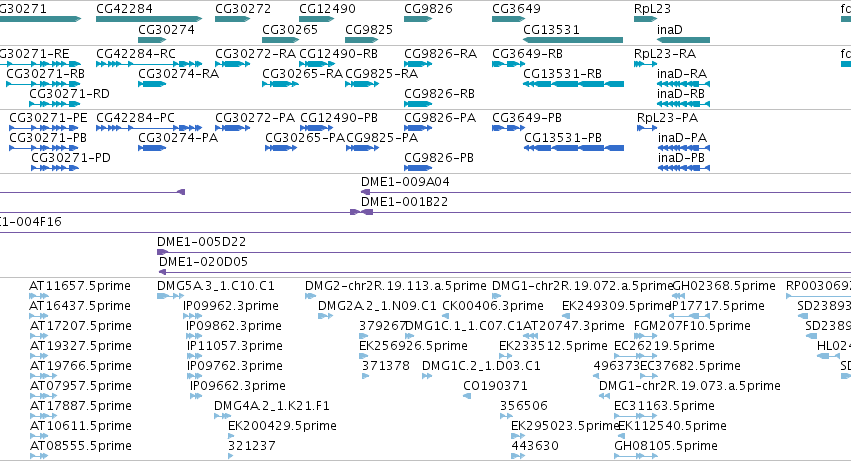Click the EK200429.5prime EST label
The height and width of the screenshot is (461, 851).
[x=282, y=426]
